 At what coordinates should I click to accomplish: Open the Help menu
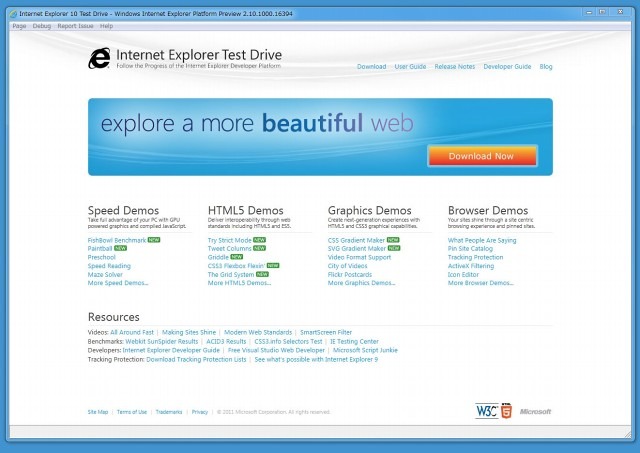click(x=106, y=26)
